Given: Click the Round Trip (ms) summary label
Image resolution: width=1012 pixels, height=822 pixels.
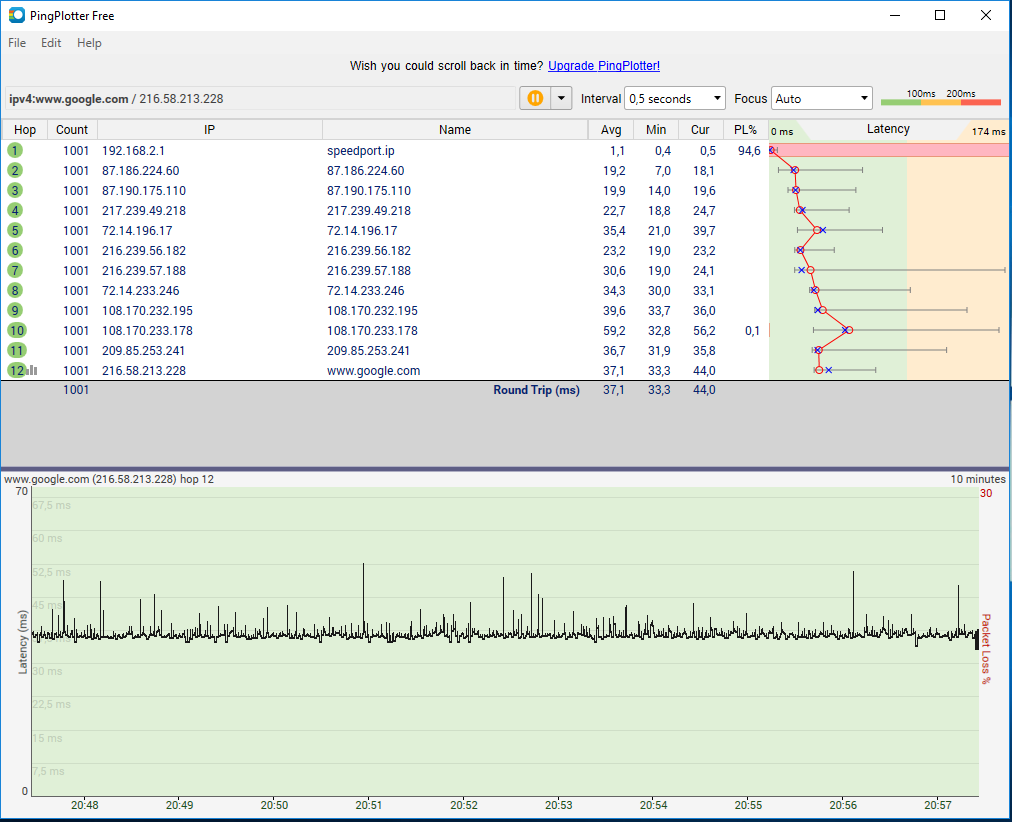Looking at the screenshot, I should (536, 390).
